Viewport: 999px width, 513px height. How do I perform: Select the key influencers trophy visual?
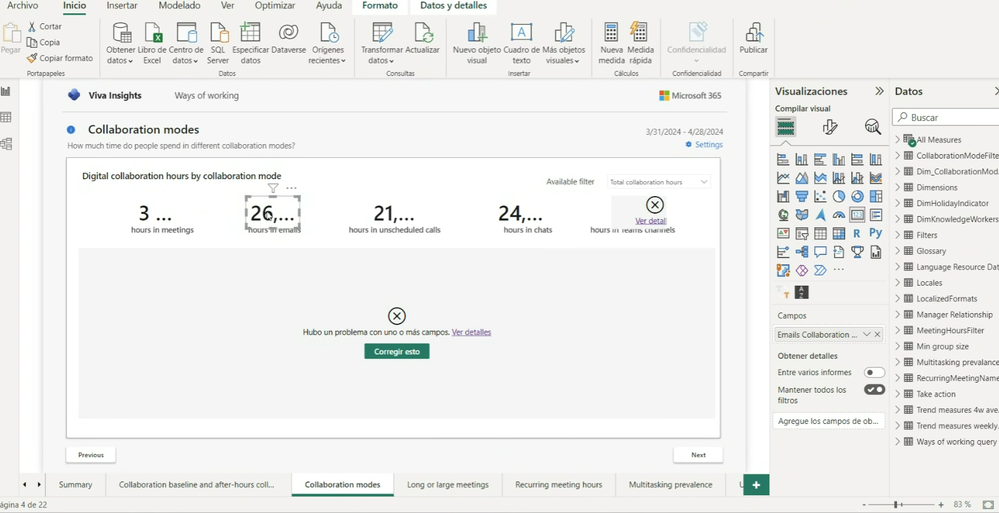click(x=858, y=252)
